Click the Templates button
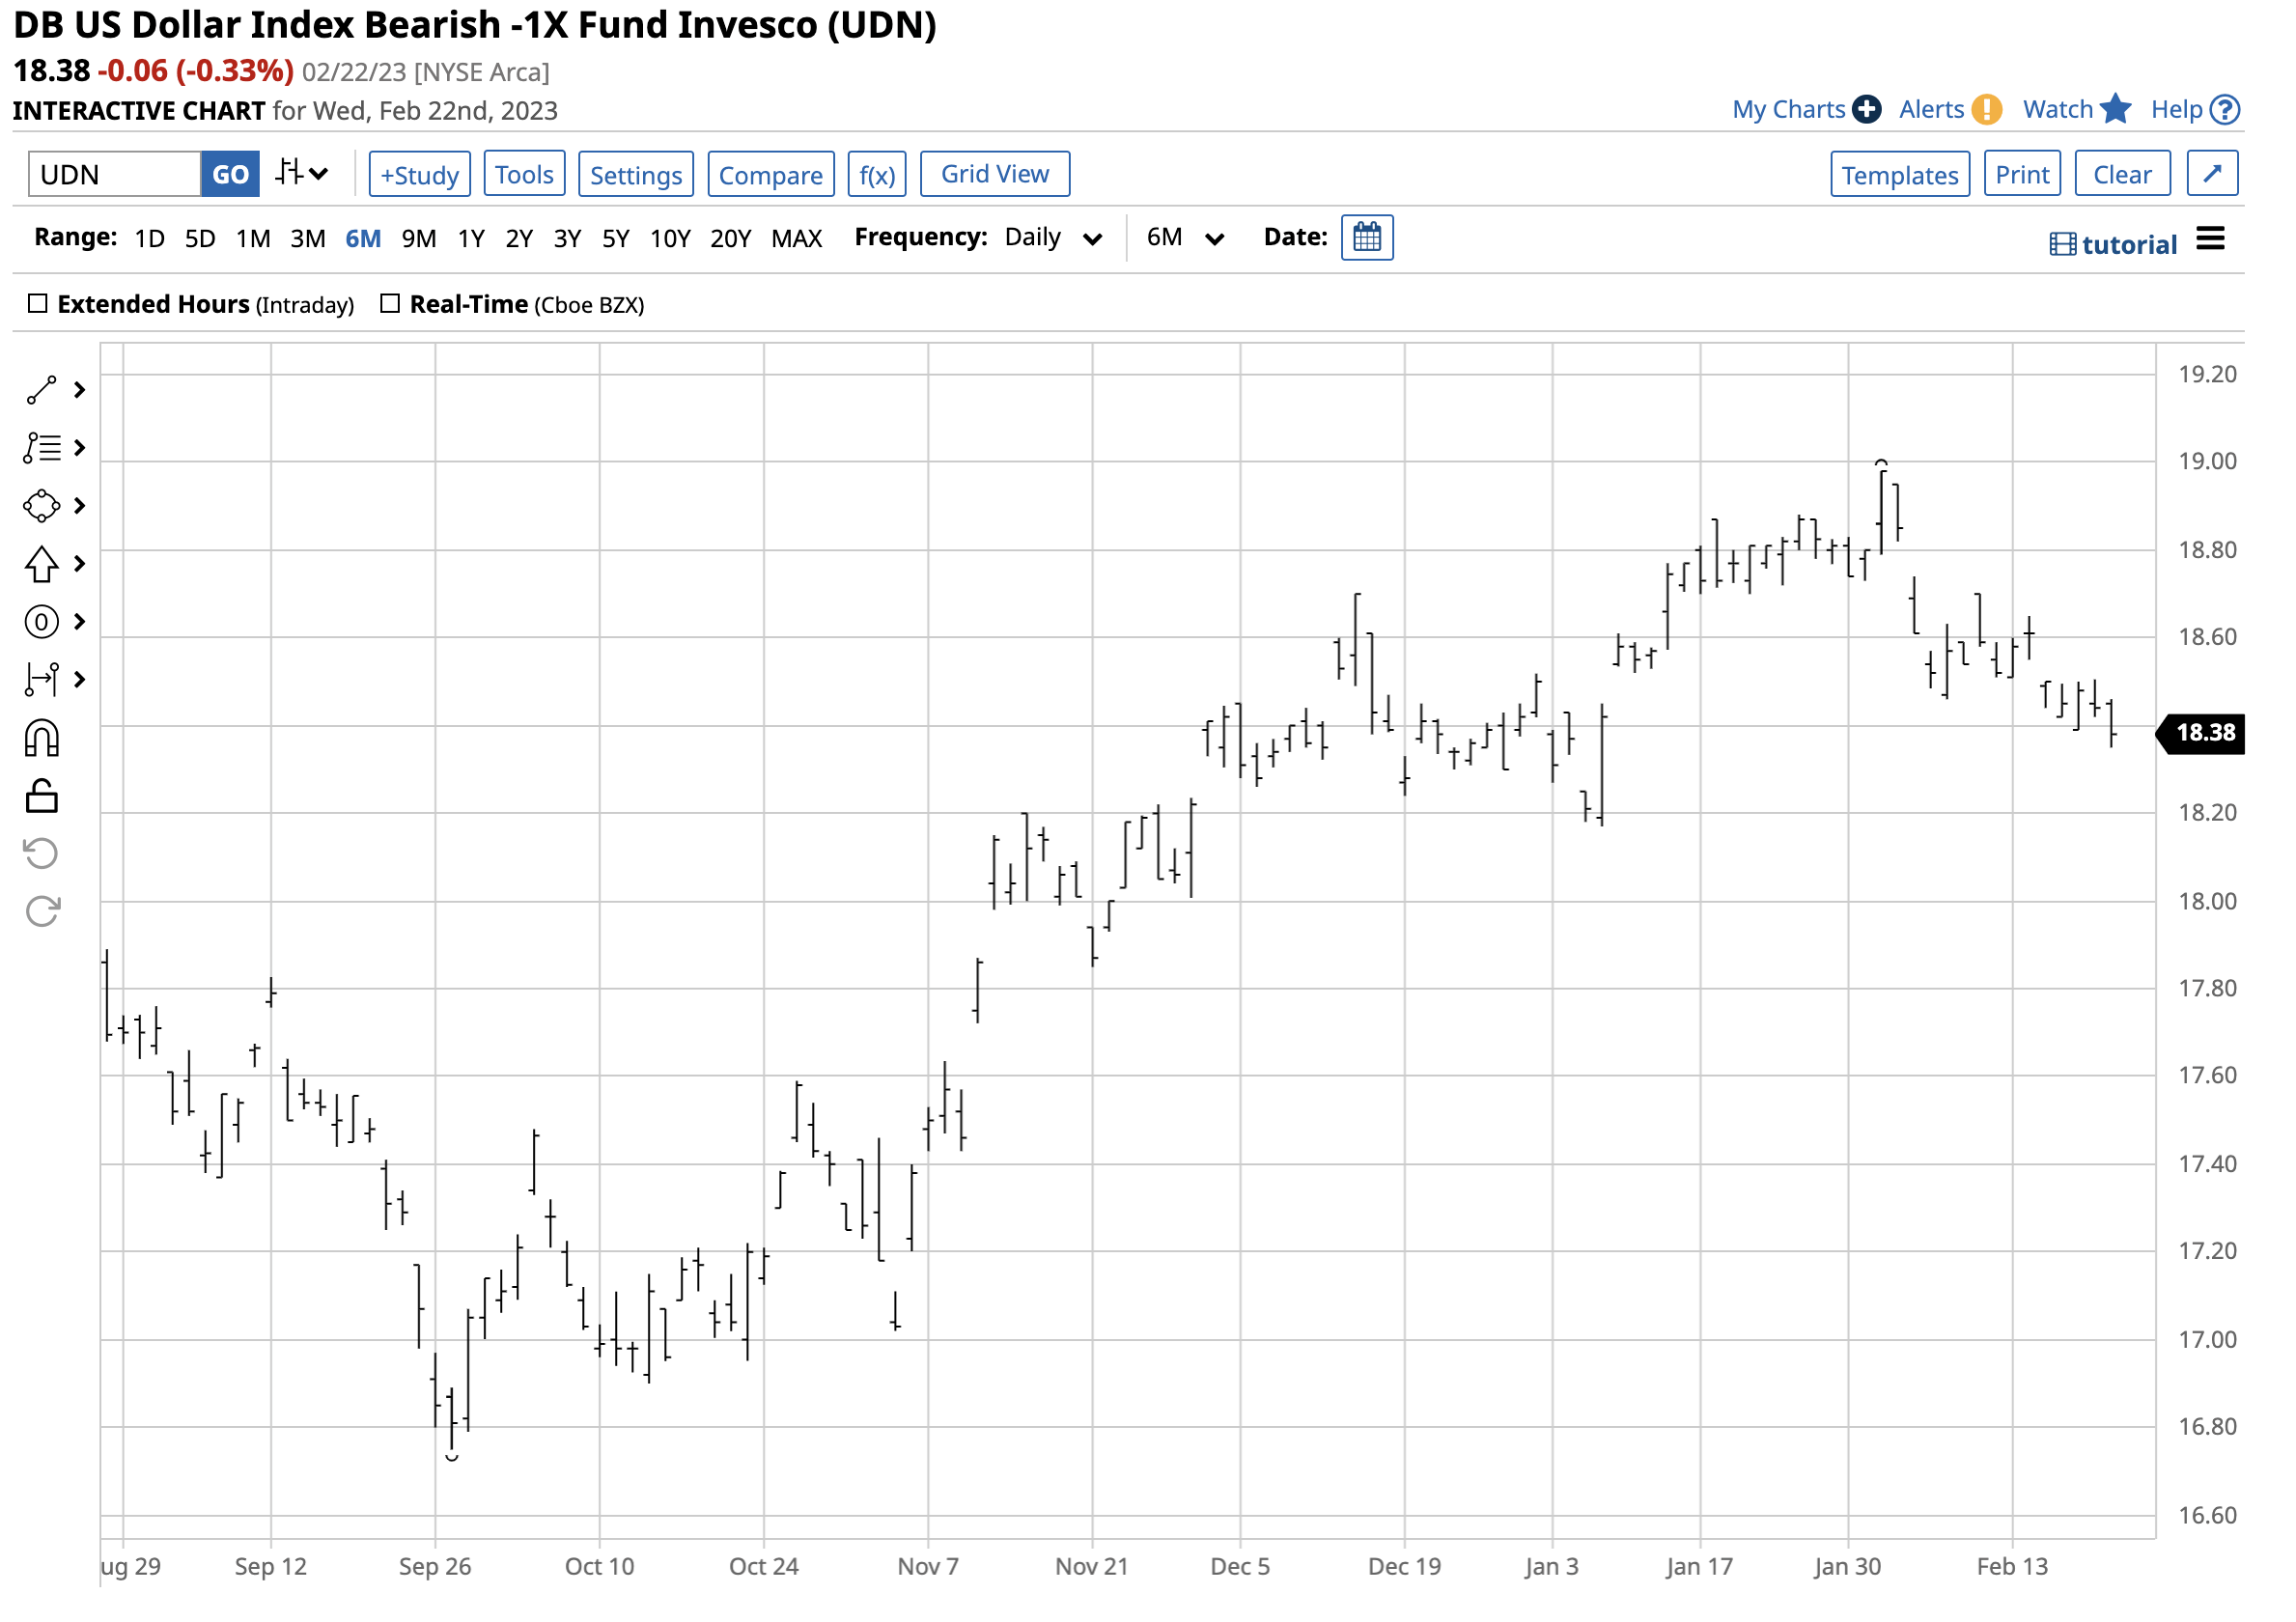2296x1622 pixels. [x=1900, y=173]
